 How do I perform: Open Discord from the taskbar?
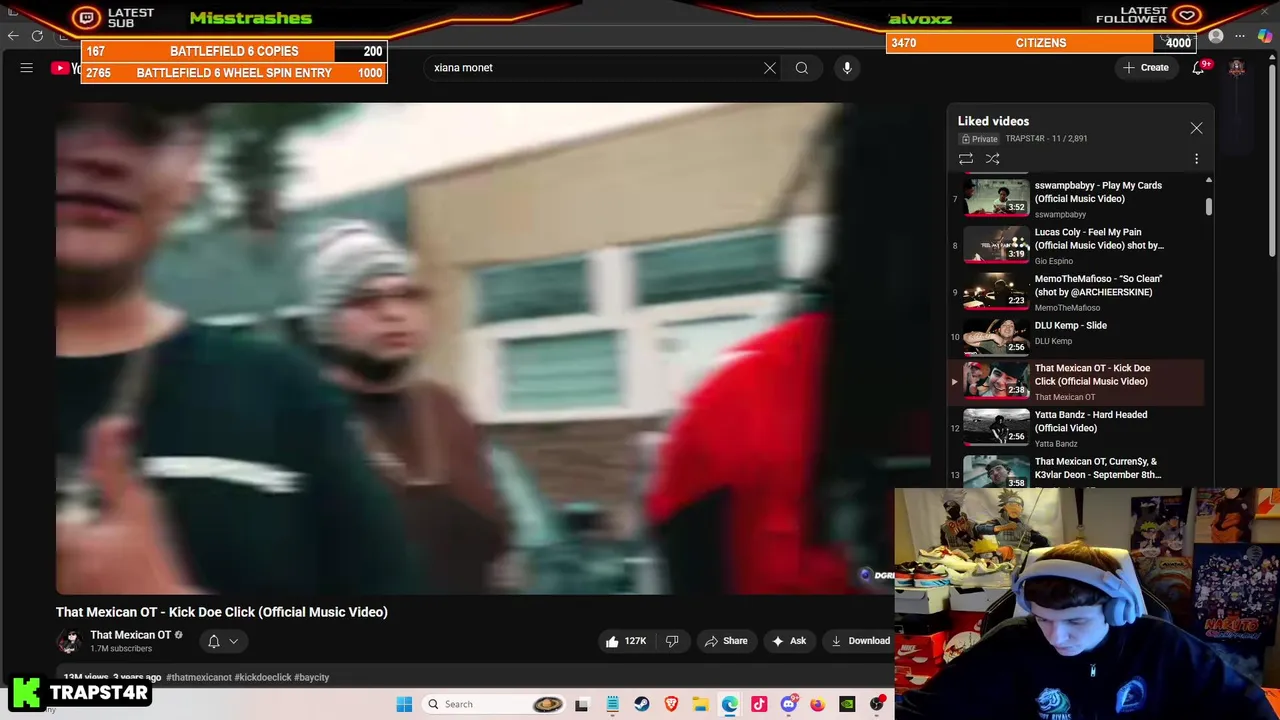coord(788,704)
